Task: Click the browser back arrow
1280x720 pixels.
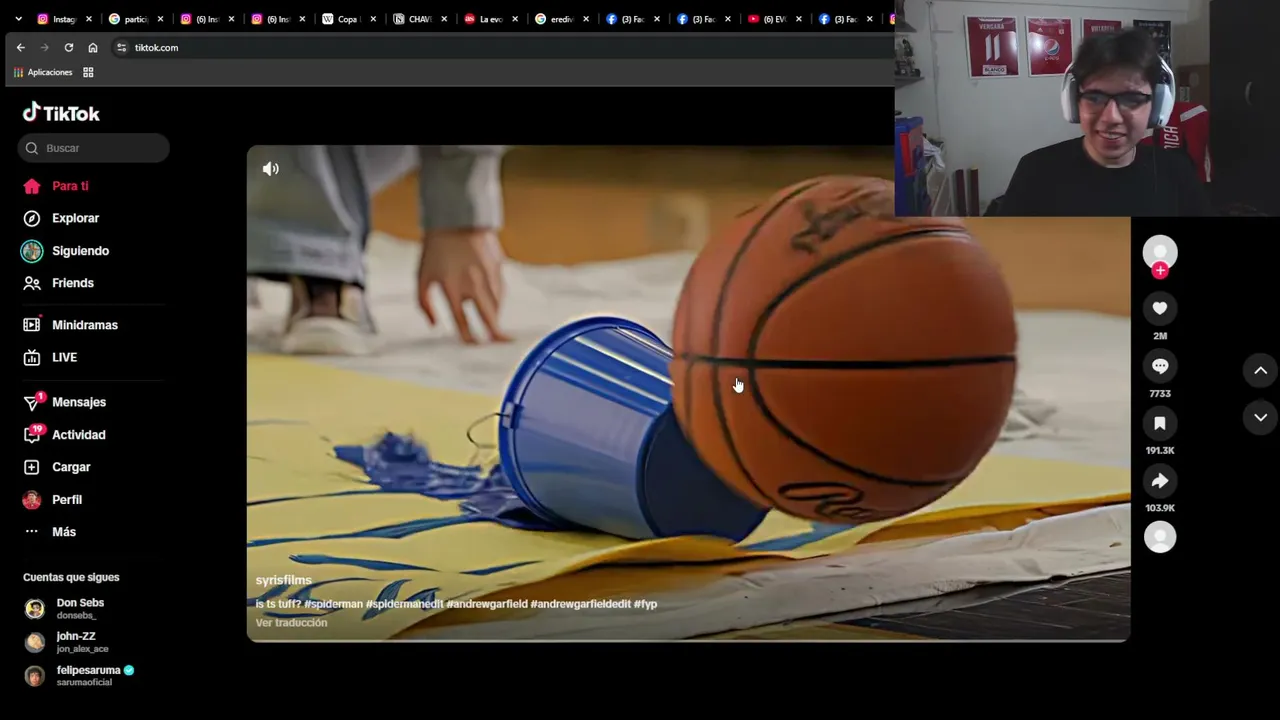Action: pyautogui.click(x=20, y=47)
